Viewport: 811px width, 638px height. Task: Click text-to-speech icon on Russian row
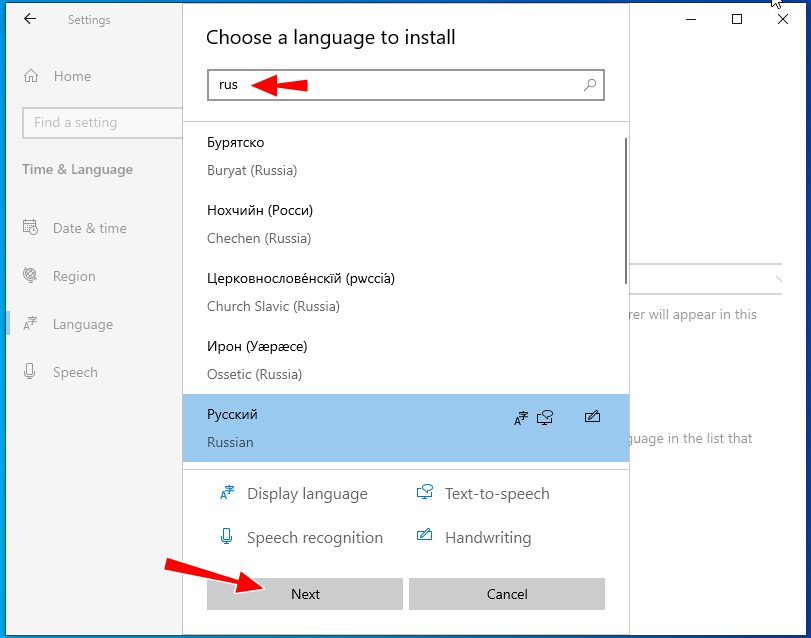545,417
